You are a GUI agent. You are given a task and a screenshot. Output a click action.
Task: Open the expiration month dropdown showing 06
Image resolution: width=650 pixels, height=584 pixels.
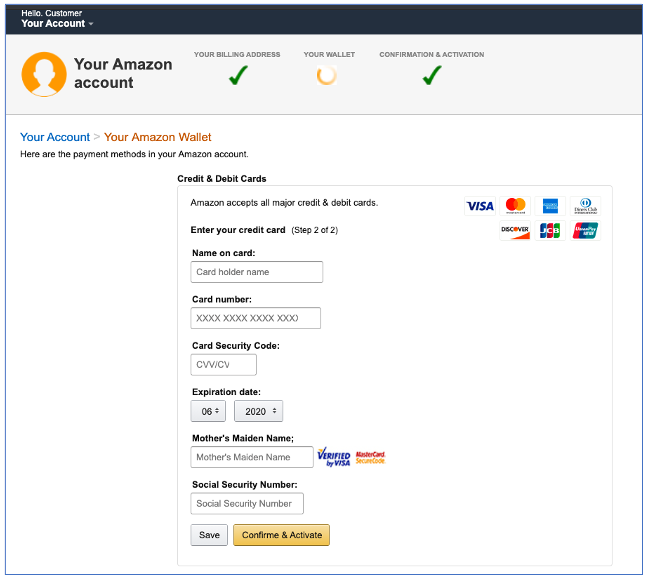(208, 411)
